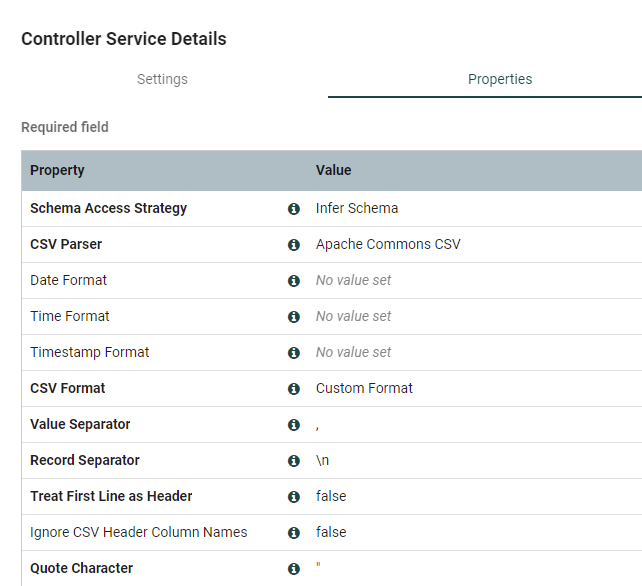
Task: Open the Infer Schema value dropdown
Action: click(357, 209)
